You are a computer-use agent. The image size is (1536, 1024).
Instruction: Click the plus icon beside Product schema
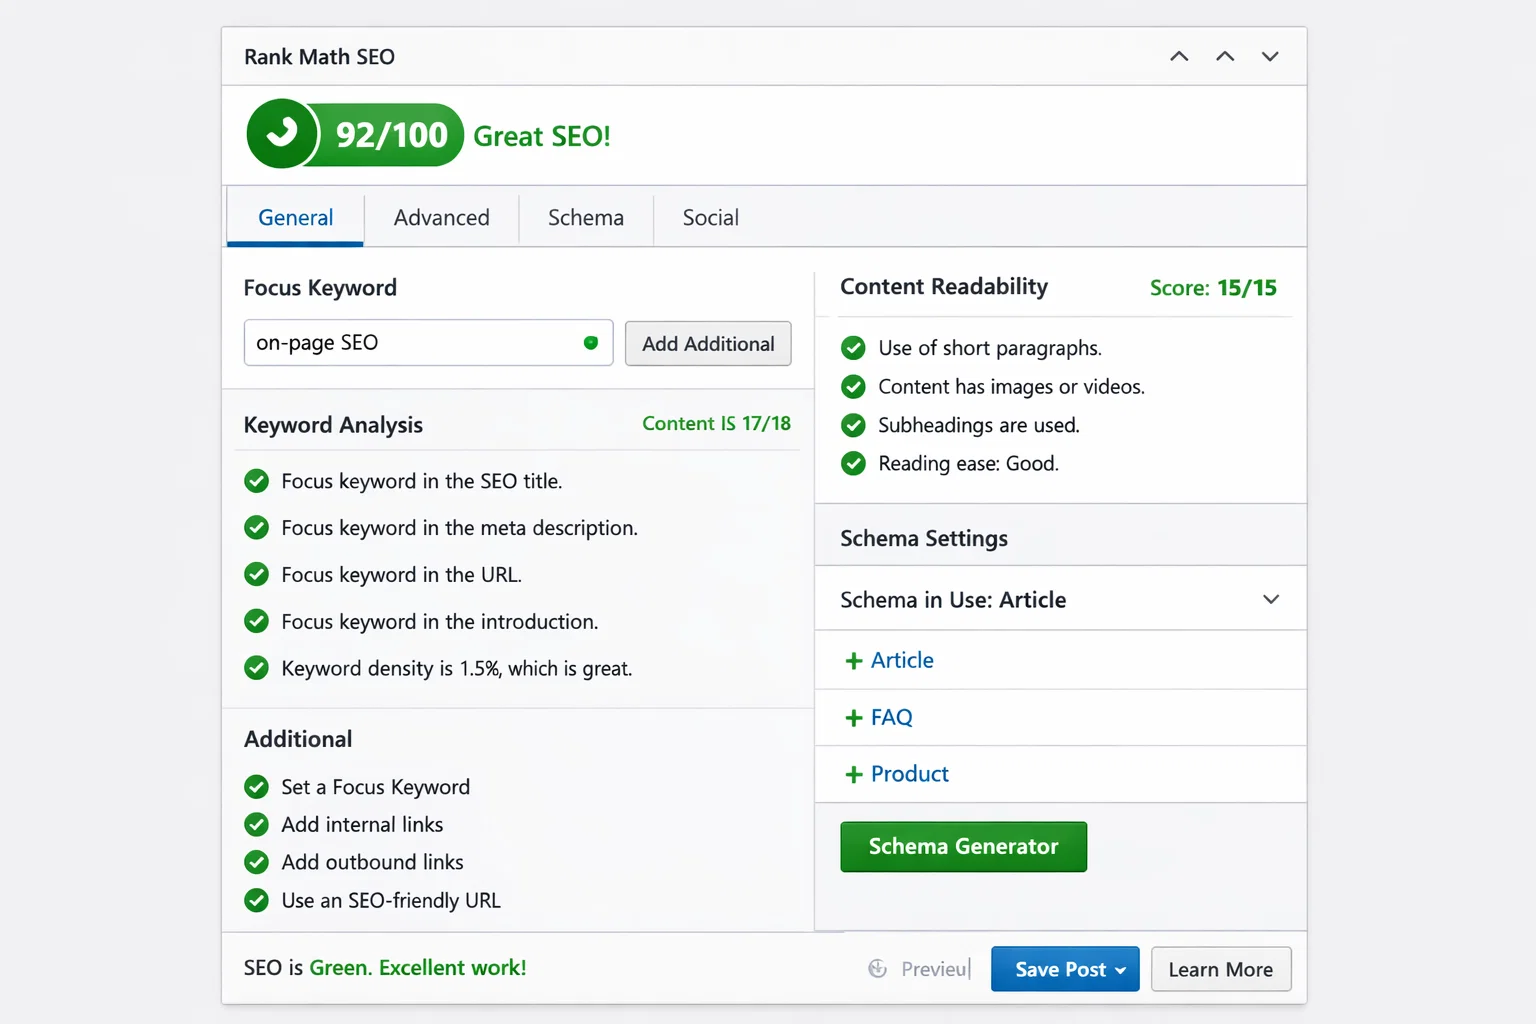854,775
